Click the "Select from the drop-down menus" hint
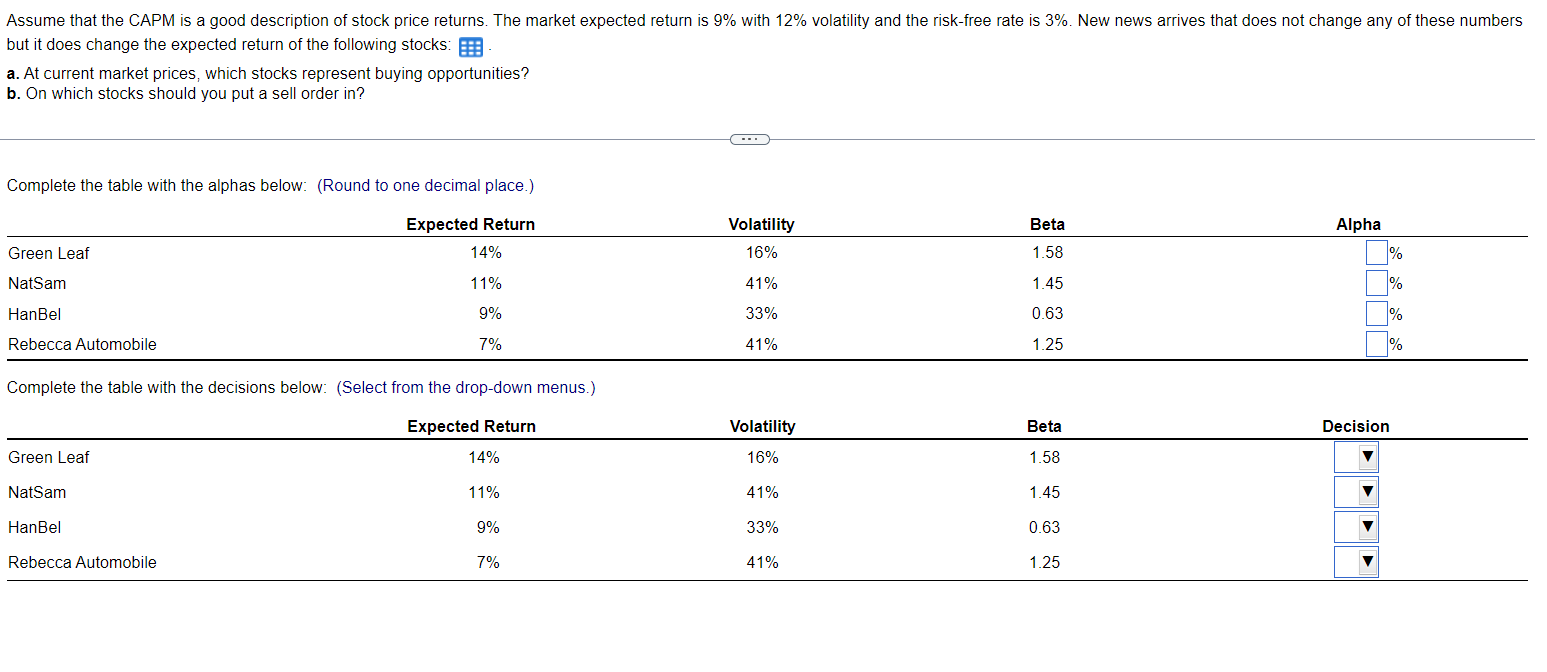 pos(466,388)
